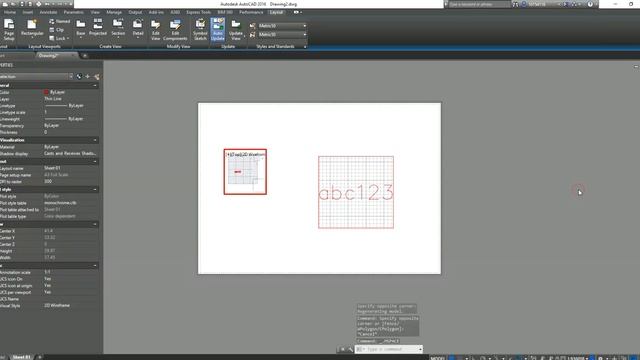Choose the Clip viewport tool
The image size is (640, 360).
(57, 30)
